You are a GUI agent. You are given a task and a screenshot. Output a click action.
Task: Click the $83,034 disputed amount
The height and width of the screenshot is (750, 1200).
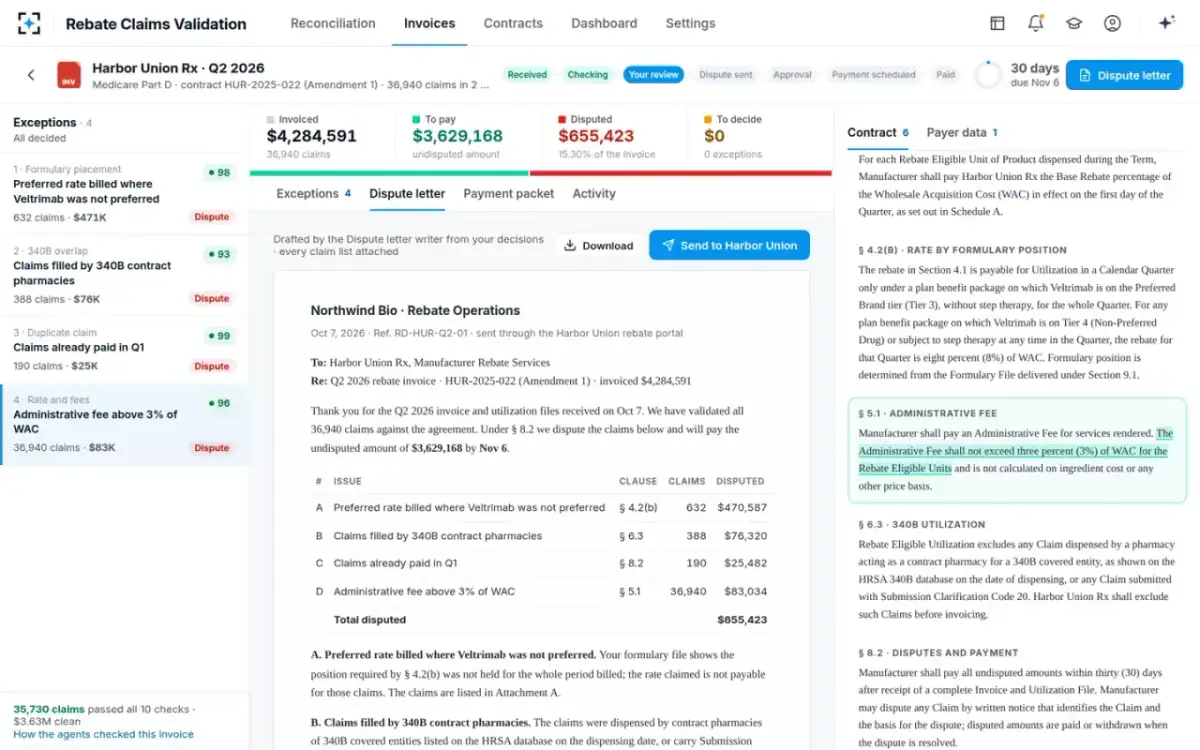(746, 591)
